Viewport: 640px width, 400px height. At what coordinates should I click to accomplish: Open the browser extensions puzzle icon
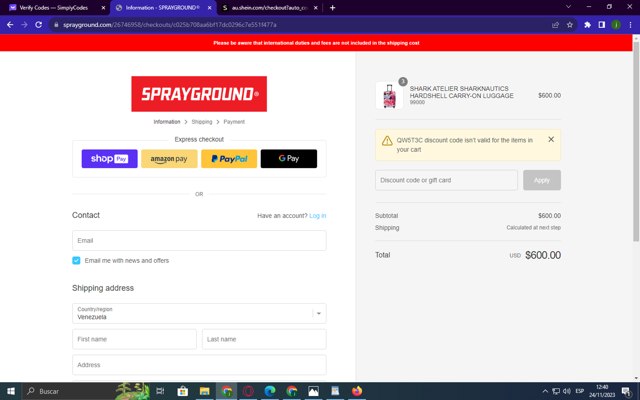(587, 25)
